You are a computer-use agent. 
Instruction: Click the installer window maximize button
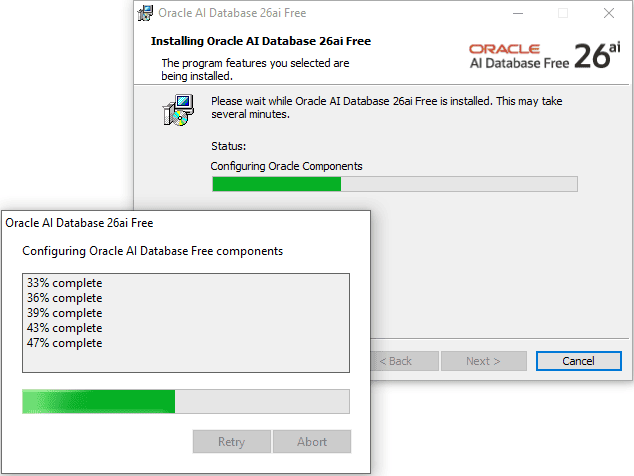tap(562, 14)
